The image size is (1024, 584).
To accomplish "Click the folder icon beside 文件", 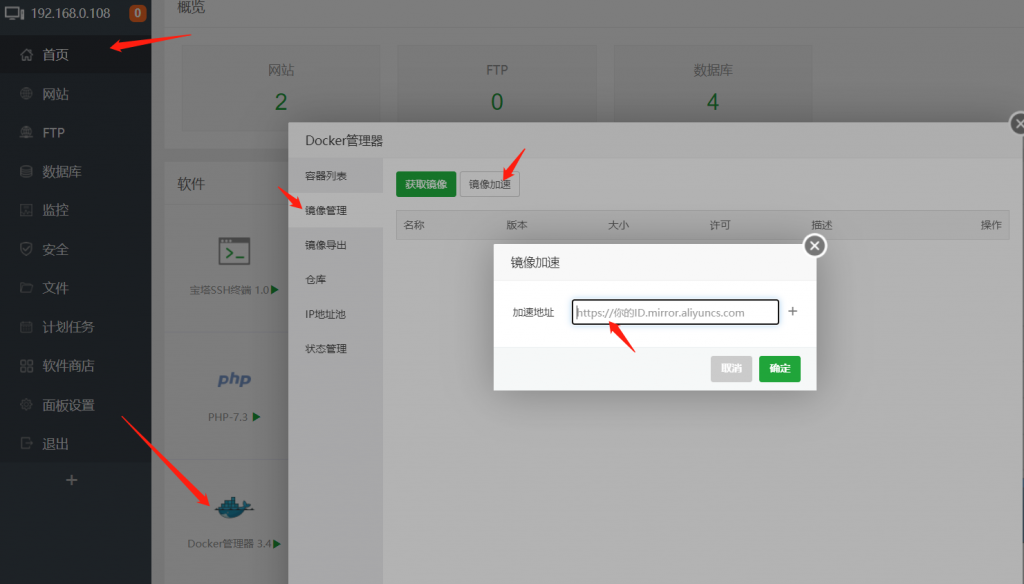I will coord(26,287).
